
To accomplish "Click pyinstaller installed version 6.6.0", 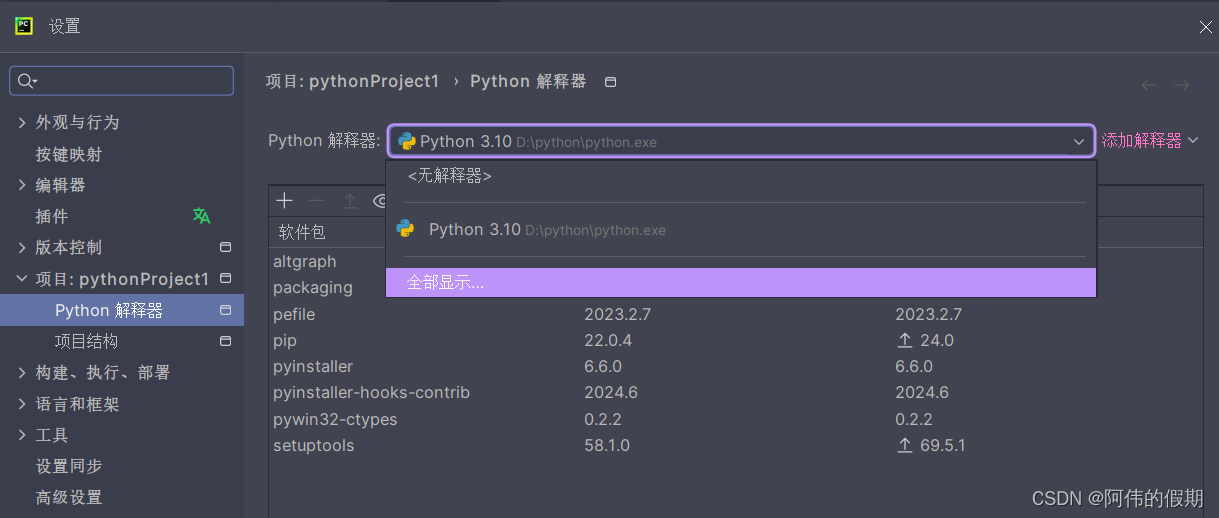I will [x=603, y=366].
